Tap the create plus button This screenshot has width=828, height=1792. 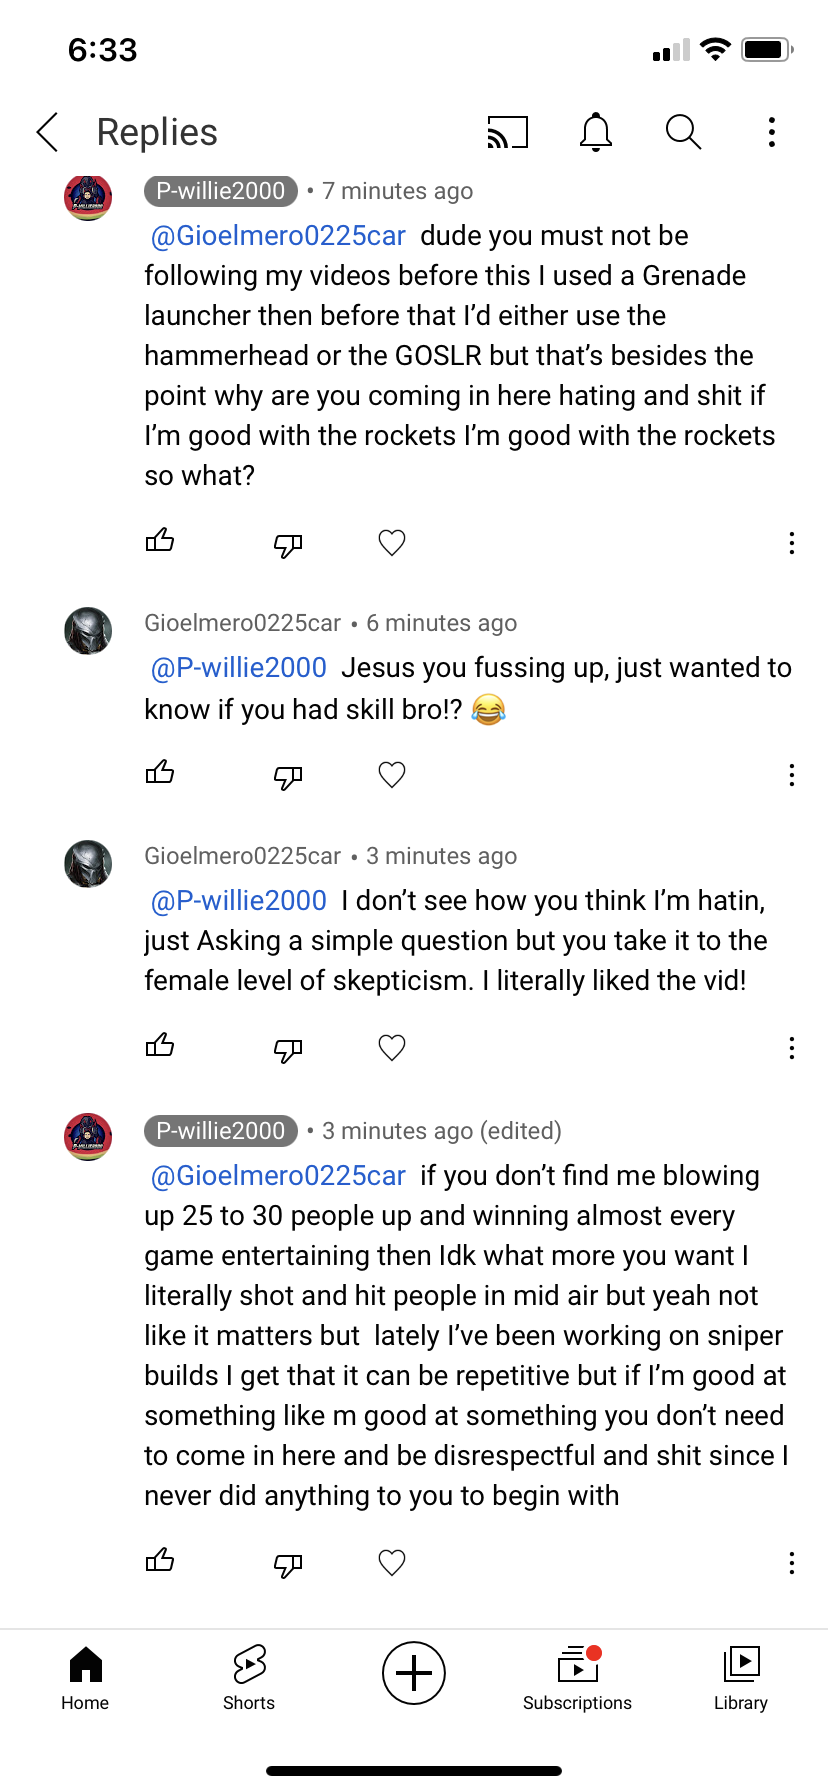[x=414, y=1673]
